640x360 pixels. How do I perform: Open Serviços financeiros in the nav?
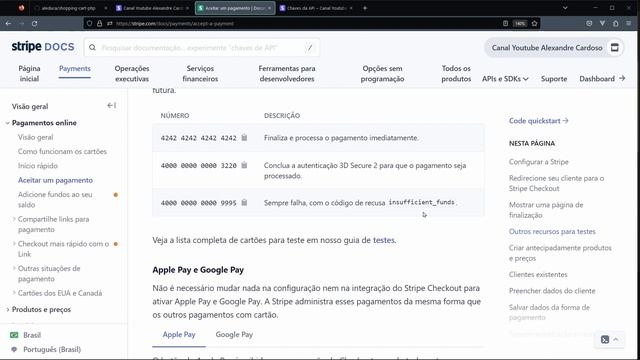click(200, 73)
